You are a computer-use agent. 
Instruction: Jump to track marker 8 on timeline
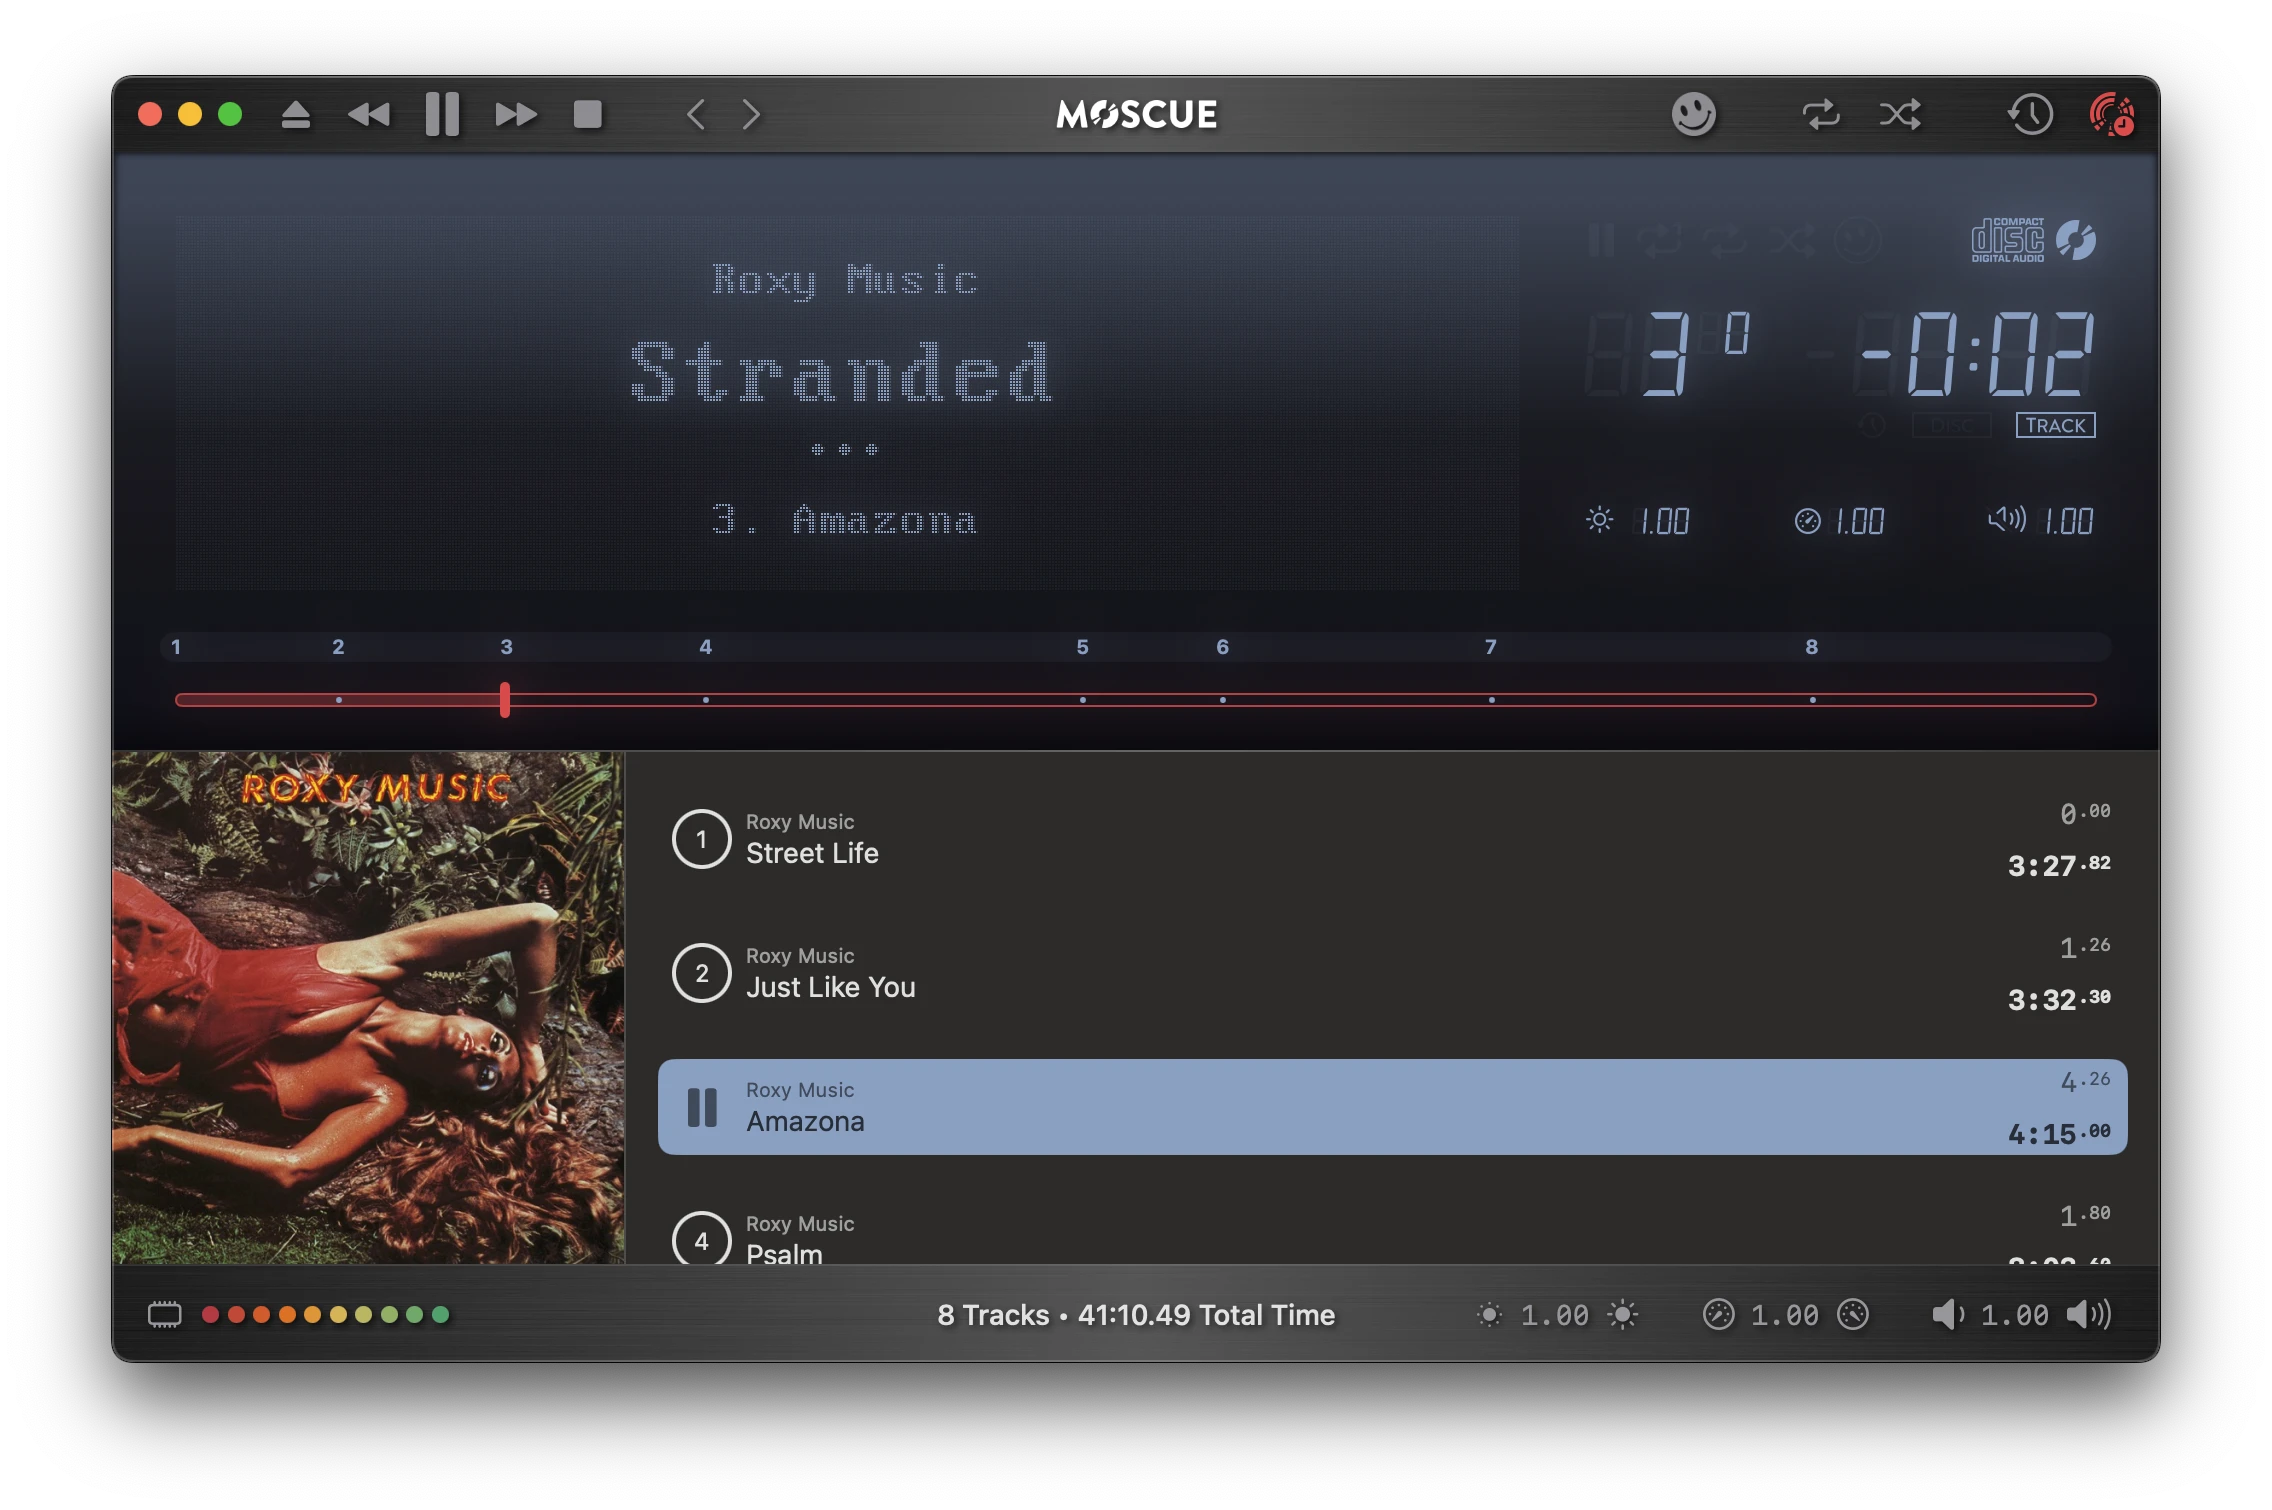pos(1811,647)
